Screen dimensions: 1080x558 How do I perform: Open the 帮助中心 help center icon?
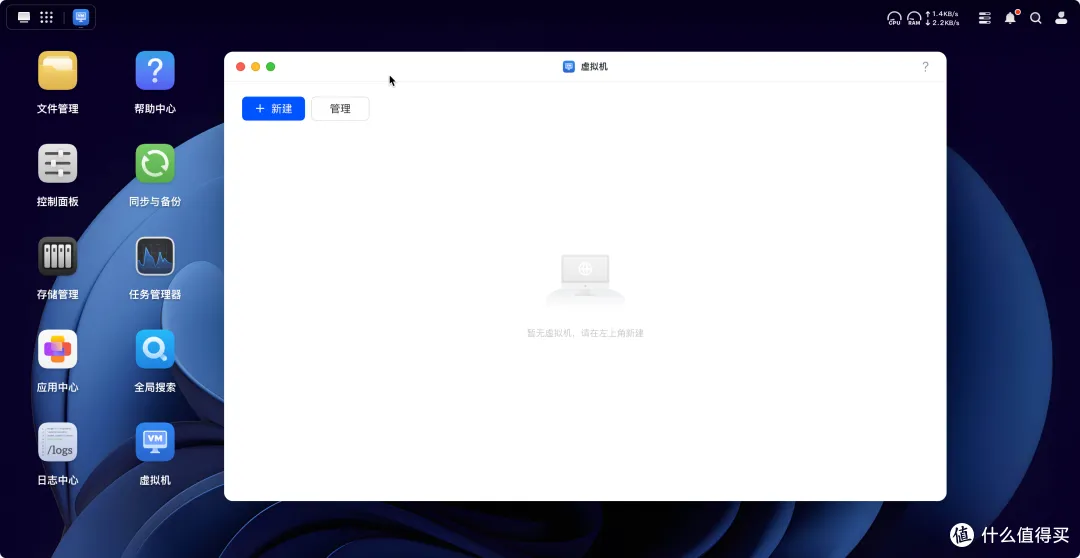coord(155,71)
